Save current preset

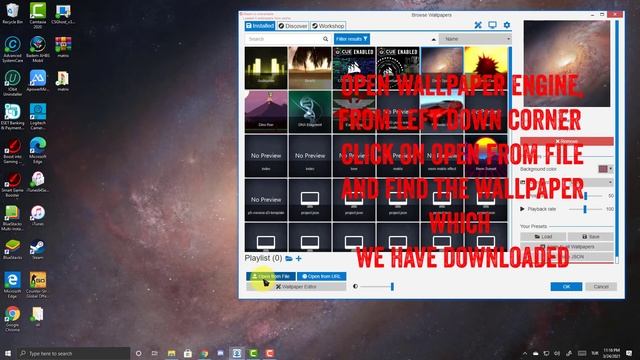coord(591,236)
